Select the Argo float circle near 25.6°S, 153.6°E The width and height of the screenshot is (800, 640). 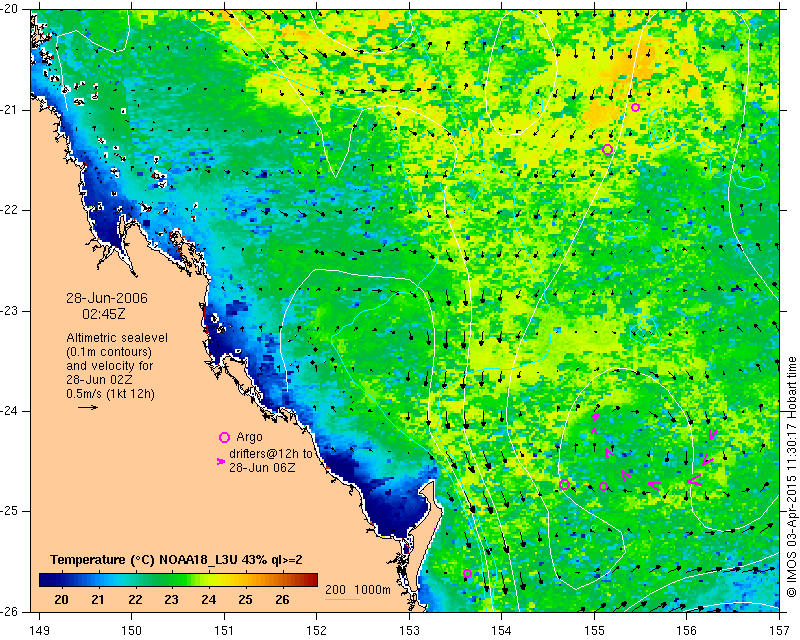(467, 573)
